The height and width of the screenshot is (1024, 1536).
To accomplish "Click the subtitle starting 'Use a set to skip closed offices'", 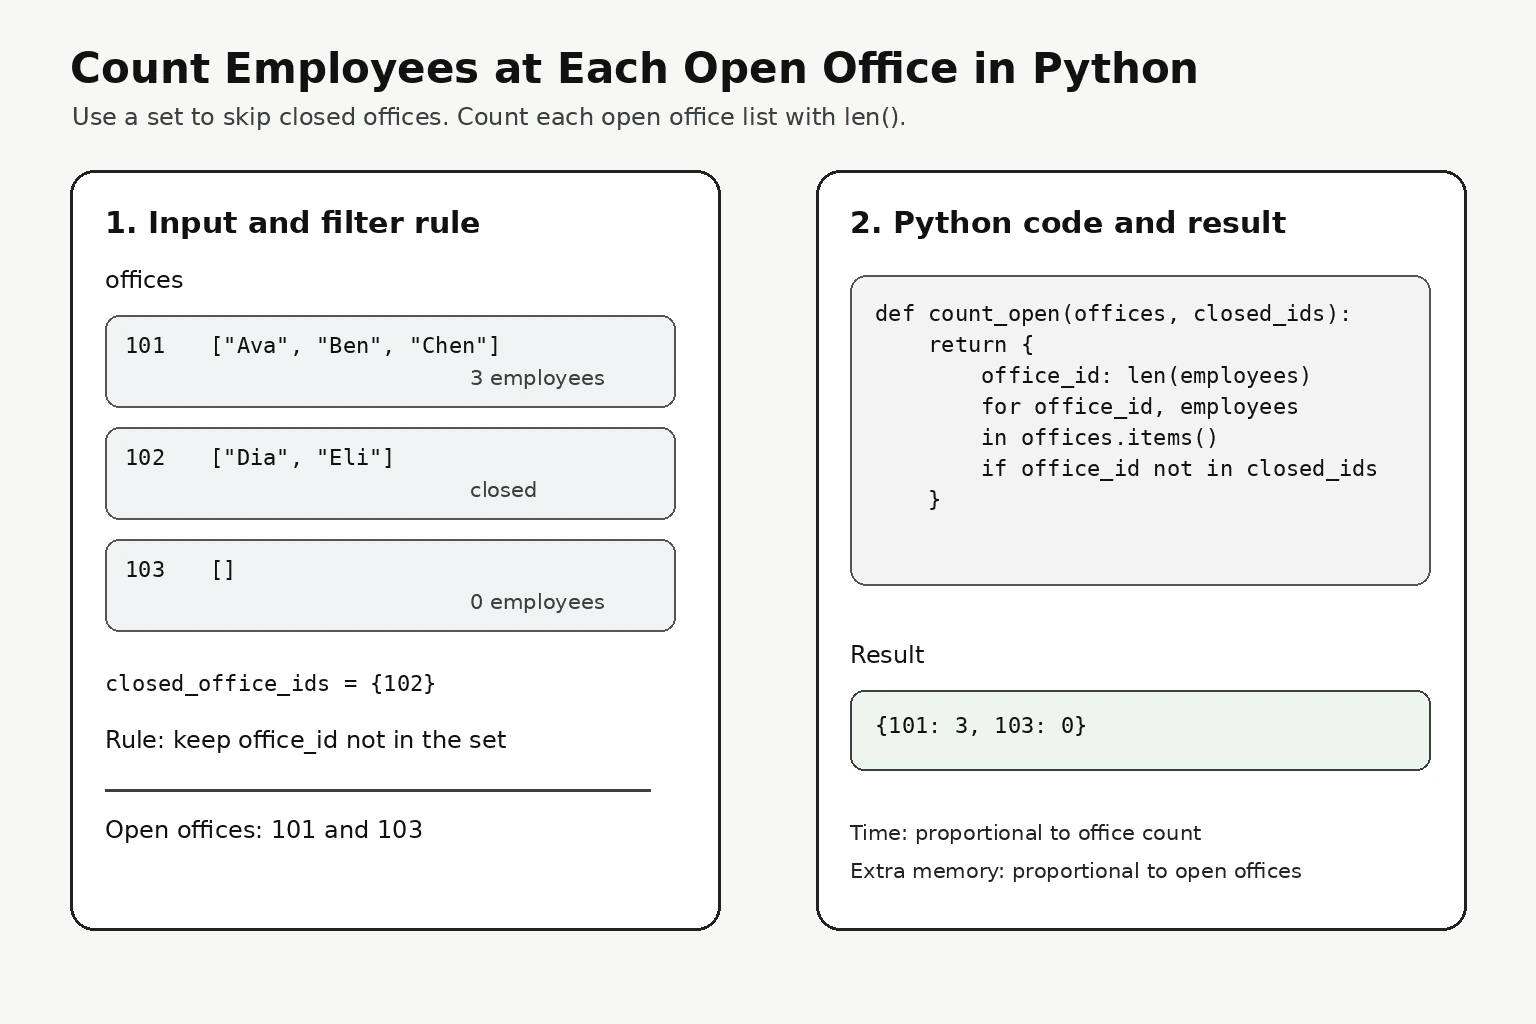I will [489, 117].
